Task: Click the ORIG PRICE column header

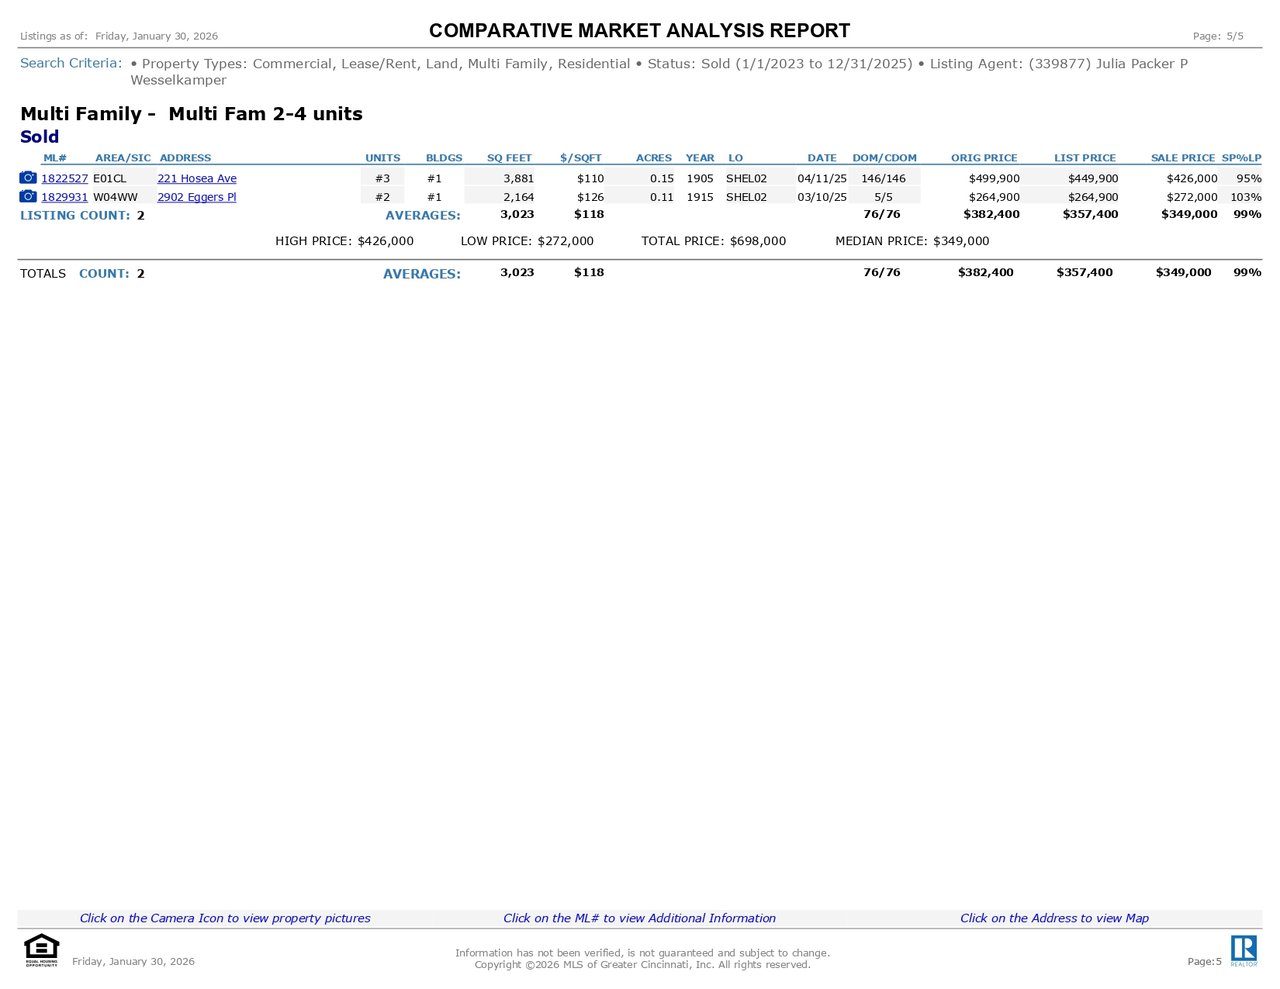Action: pyautogui.click(x=984, y=158)
